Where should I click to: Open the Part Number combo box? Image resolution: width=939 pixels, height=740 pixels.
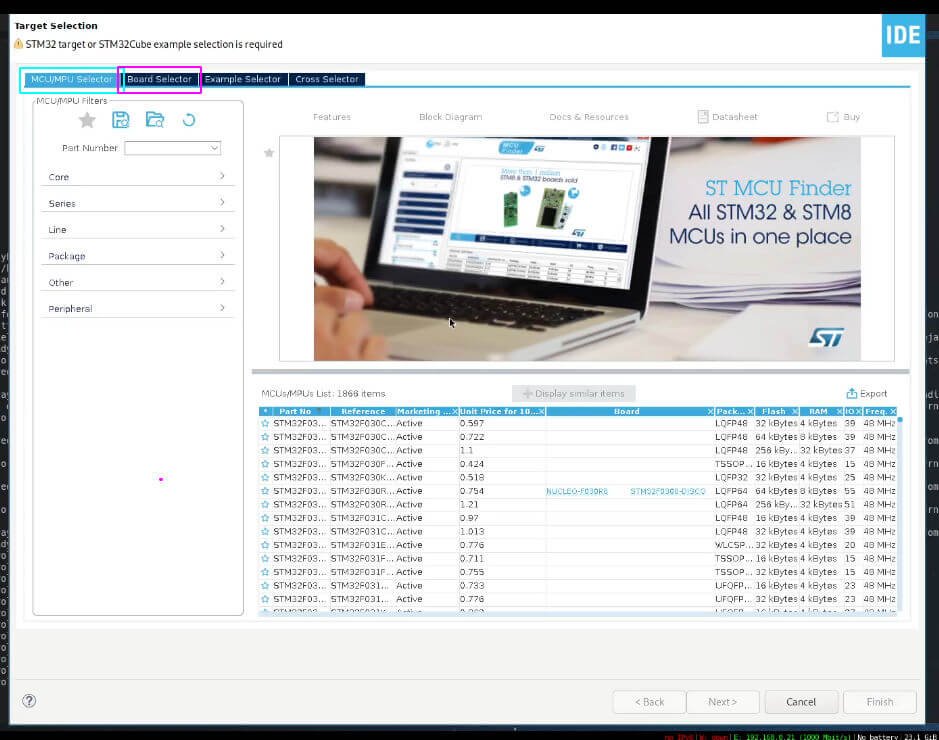[x=172, y=148]
